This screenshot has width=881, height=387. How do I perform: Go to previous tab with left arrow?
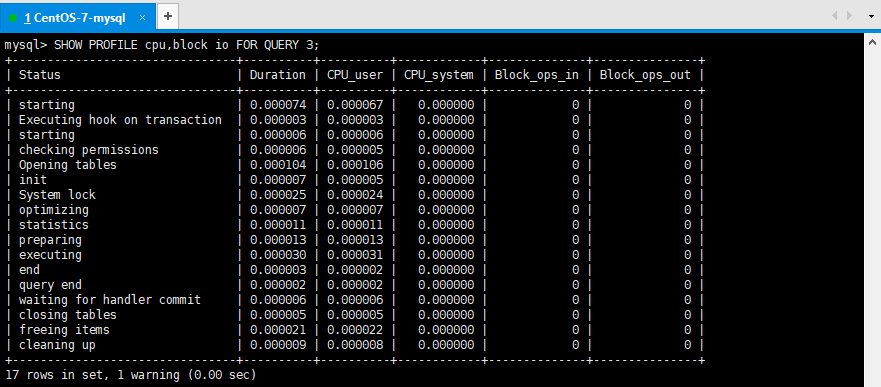[835, 16]
